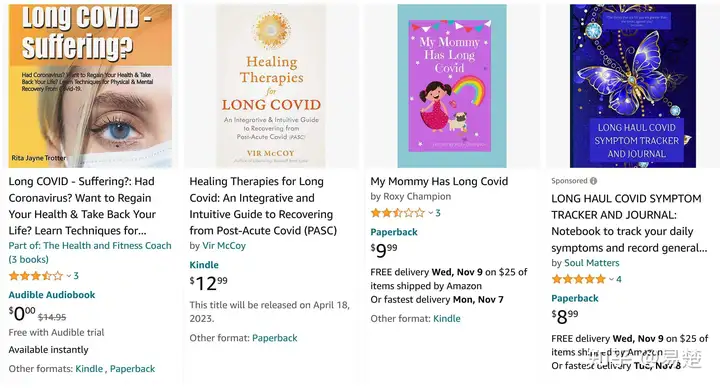Open author Vir McCoy link
Image resolution: width=720 pixels, height=388 pixels.
(x=224, y=246)
